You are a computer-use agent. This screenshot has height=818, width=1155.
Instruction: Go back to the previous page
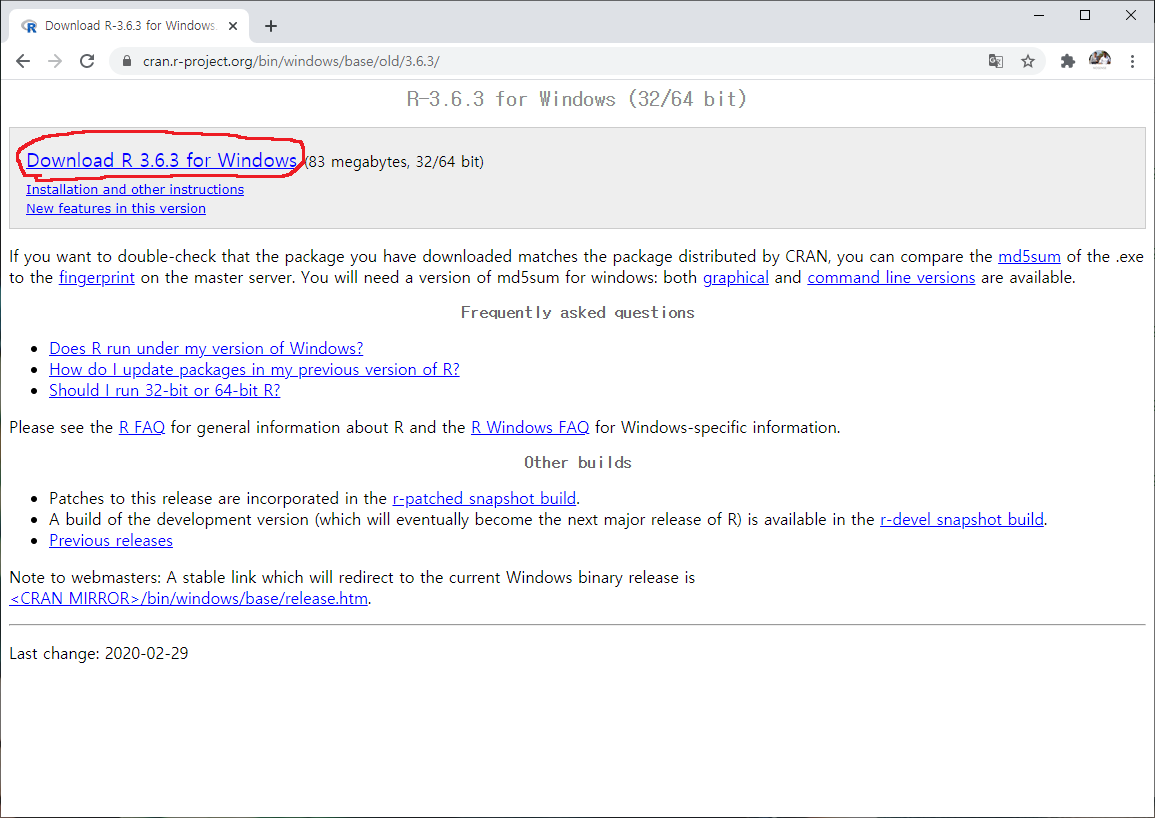(x=23, y=61)
